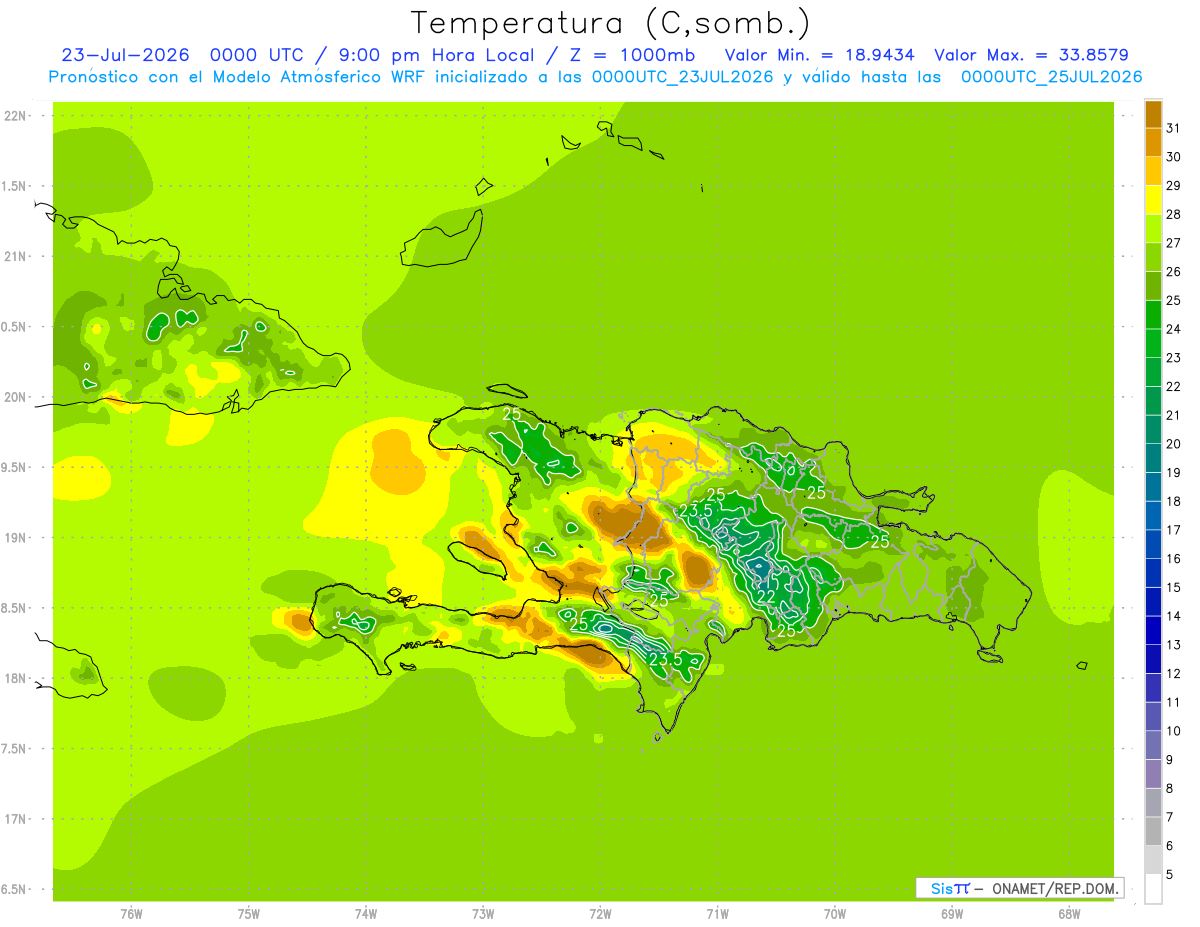The height and width of the screenshot is (927, 1200).
Task: Click the 25 contour label over northern Haiti
Action: (x=512, y=412)
